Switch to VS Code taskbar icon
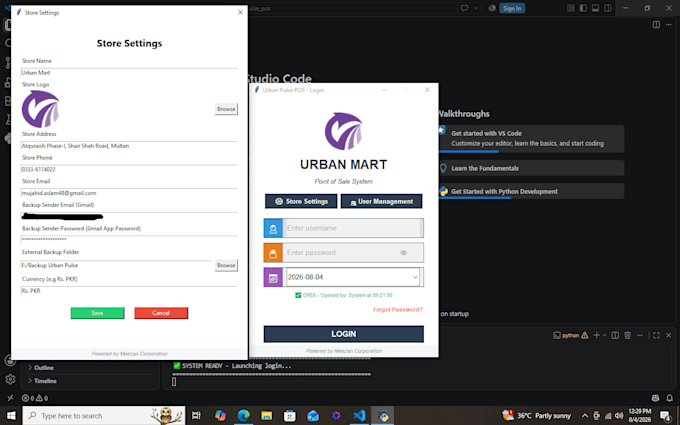The height and width of the screenshot is (425, 680). [359, 415]
